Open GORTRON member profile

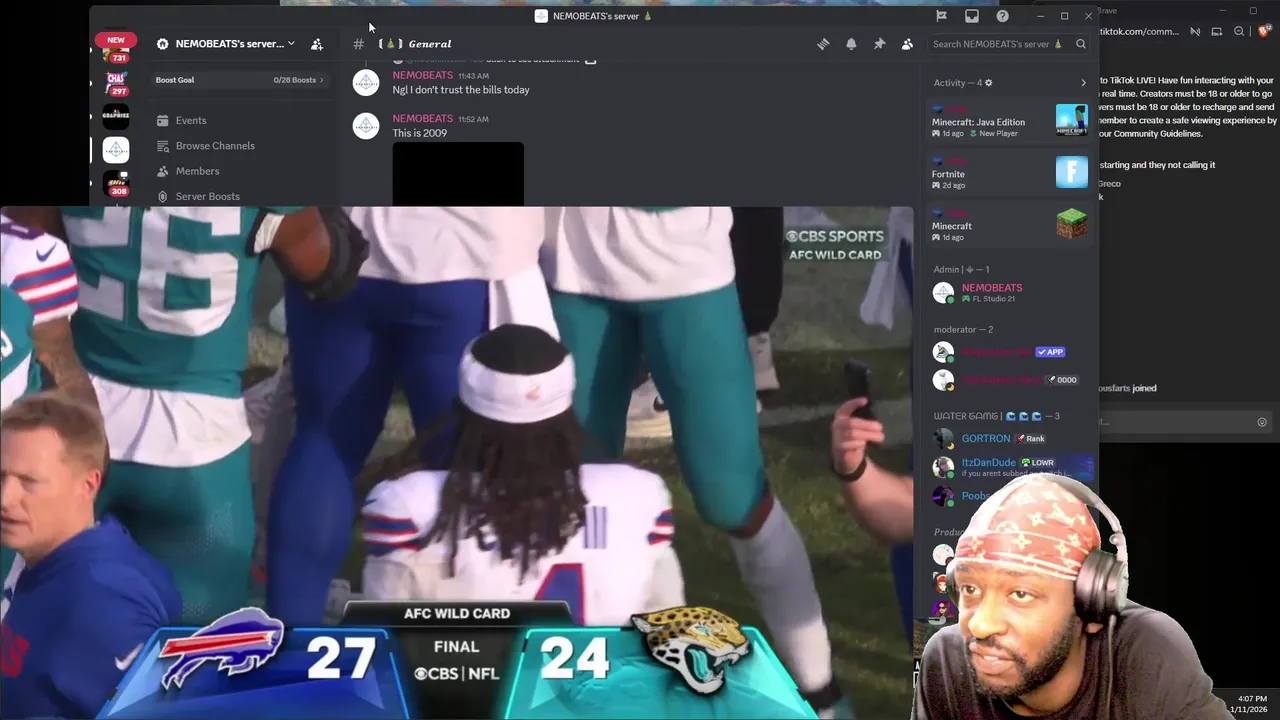pyautogui.click(x=1009, y=438)
